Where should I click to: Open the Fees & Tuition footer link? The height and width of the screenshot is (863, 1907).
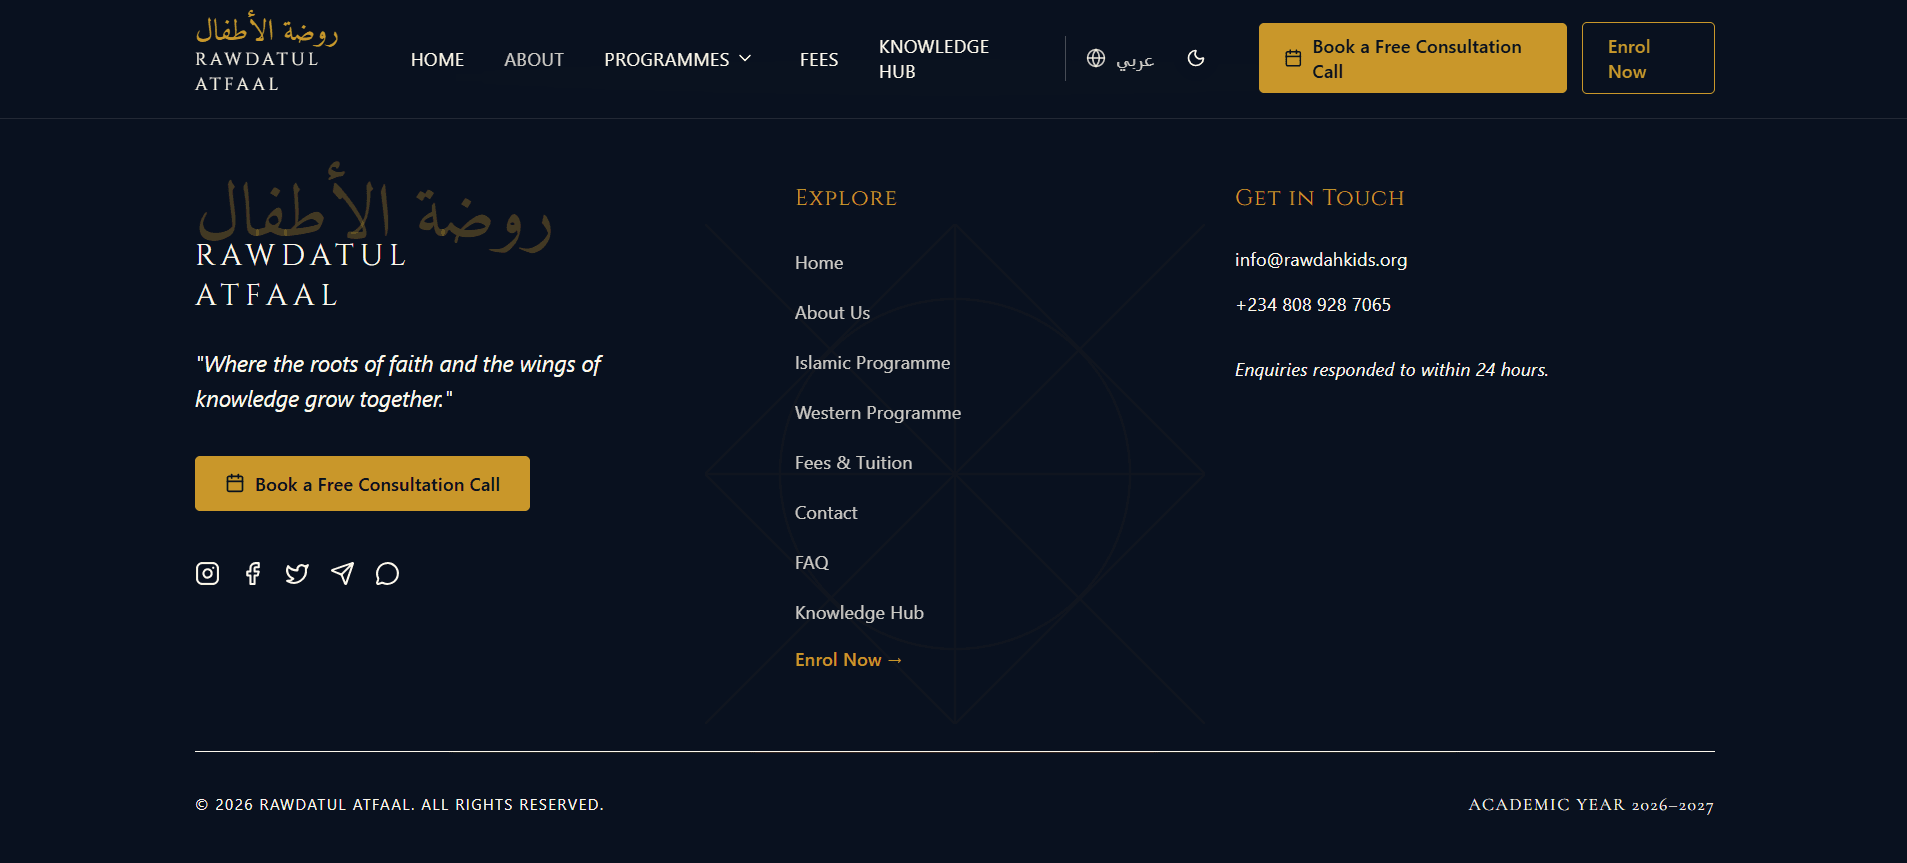tap(853, 463)
